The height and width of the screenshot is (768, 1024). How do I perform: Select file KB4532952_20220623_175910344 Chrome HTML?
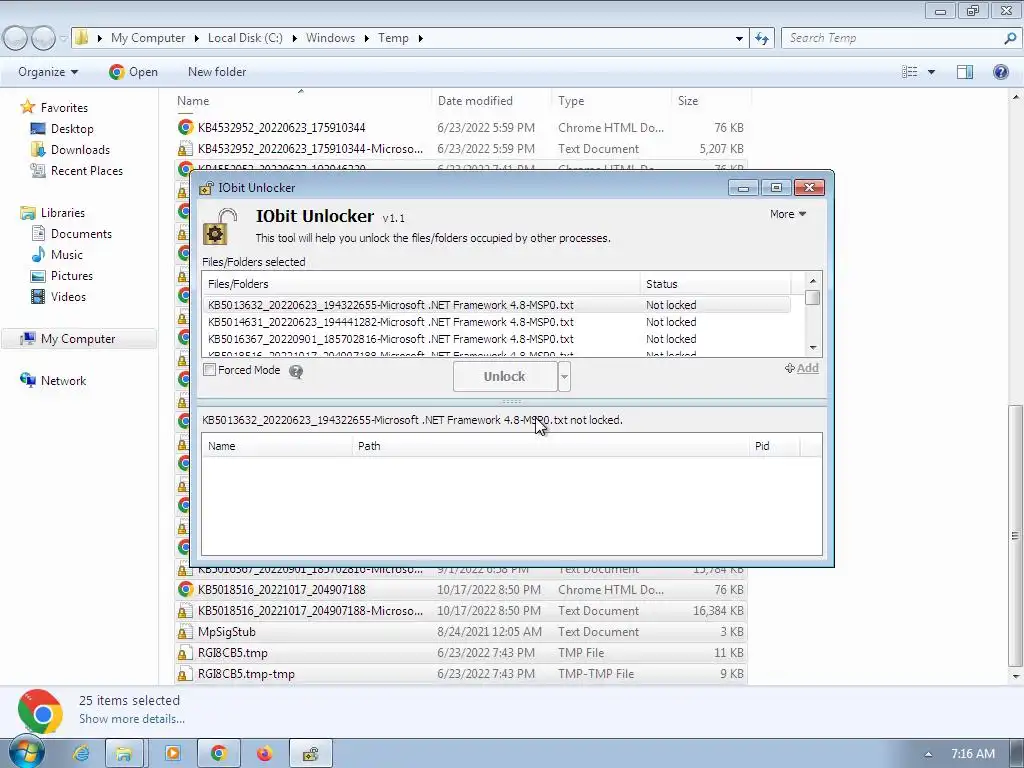click(x=460, y=127)
